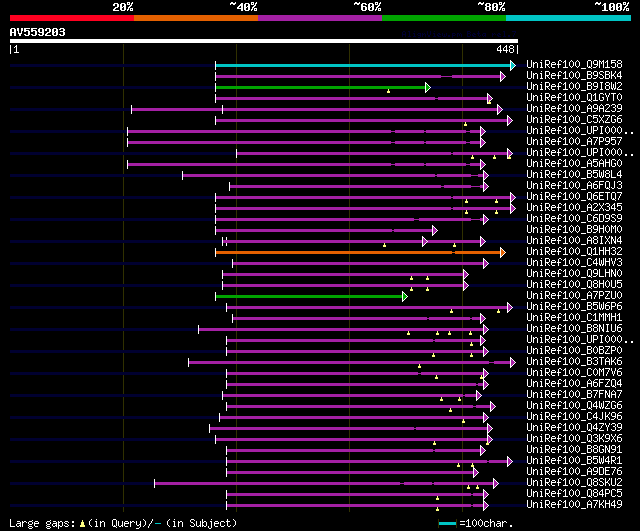Image resolution: width=640 pixels, height=531 pixels.
Task: Click the white AV559203 query bar
Action: pos(264,41)
